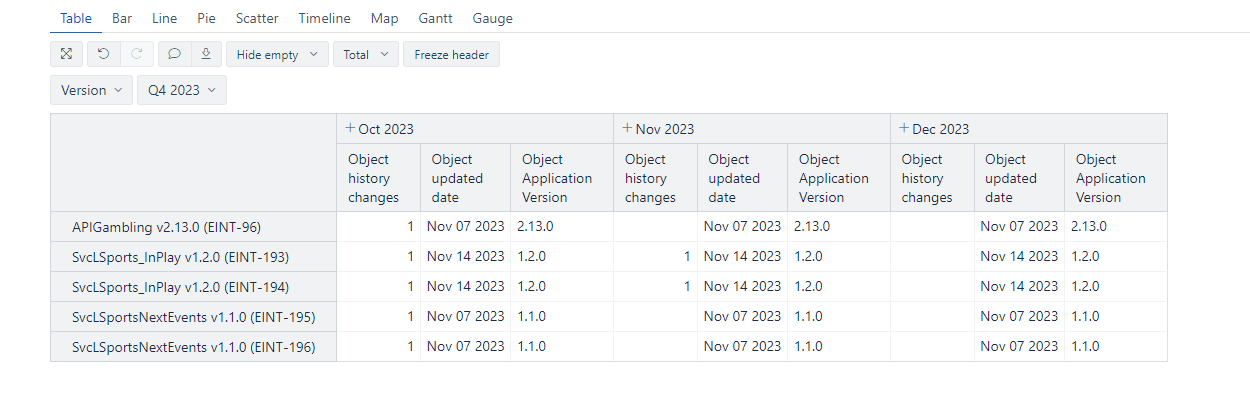Open the Q4 2023 period dropdown
The width and height of the screenshot is (1250, 407).
pos(182,90)
